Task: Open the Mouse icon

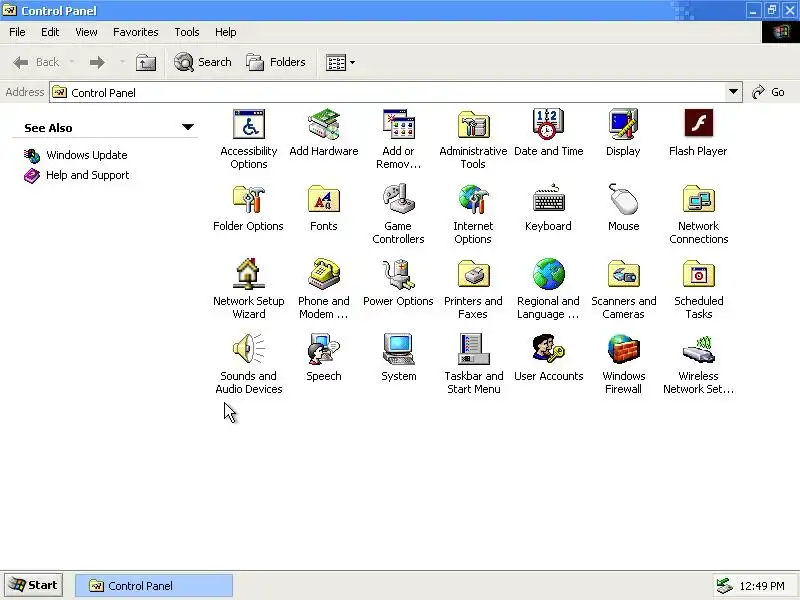Action: (623, 199)
